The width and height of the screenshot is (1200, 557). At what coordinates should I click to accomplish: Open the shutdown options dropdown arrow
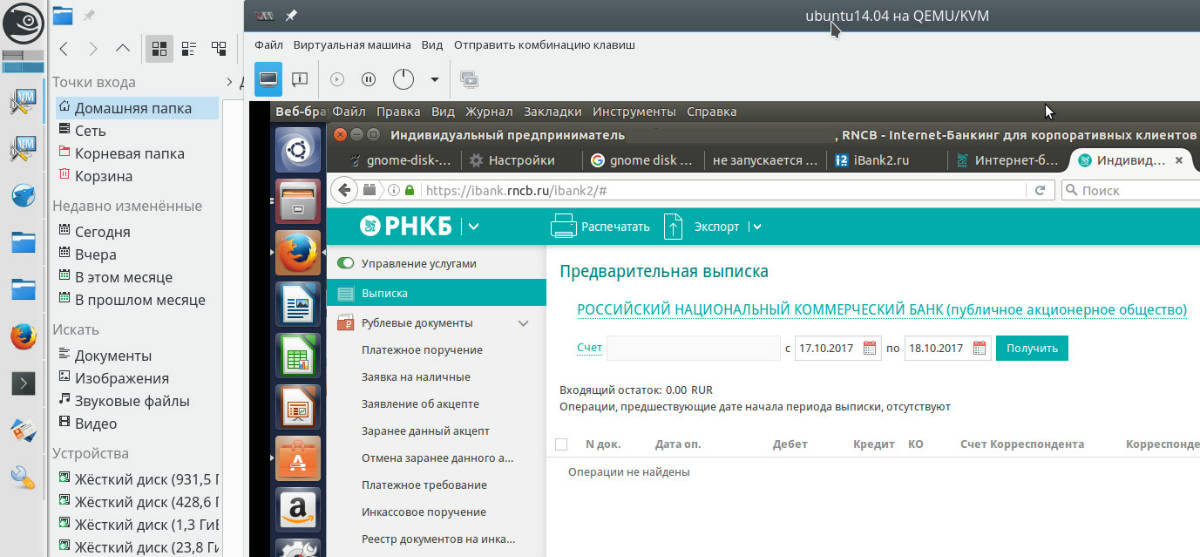click(434, 79)
